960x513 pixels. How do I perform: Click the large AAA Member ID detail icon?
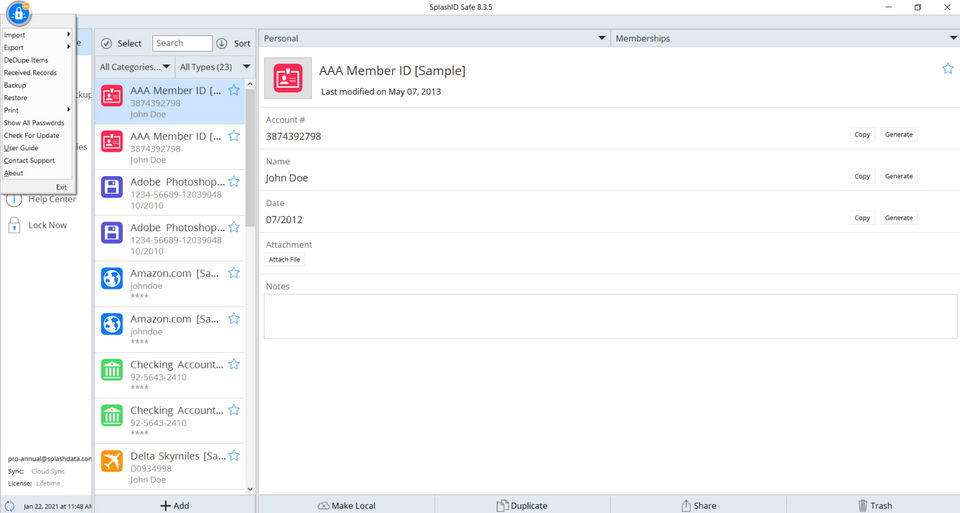tap(288, 78)
